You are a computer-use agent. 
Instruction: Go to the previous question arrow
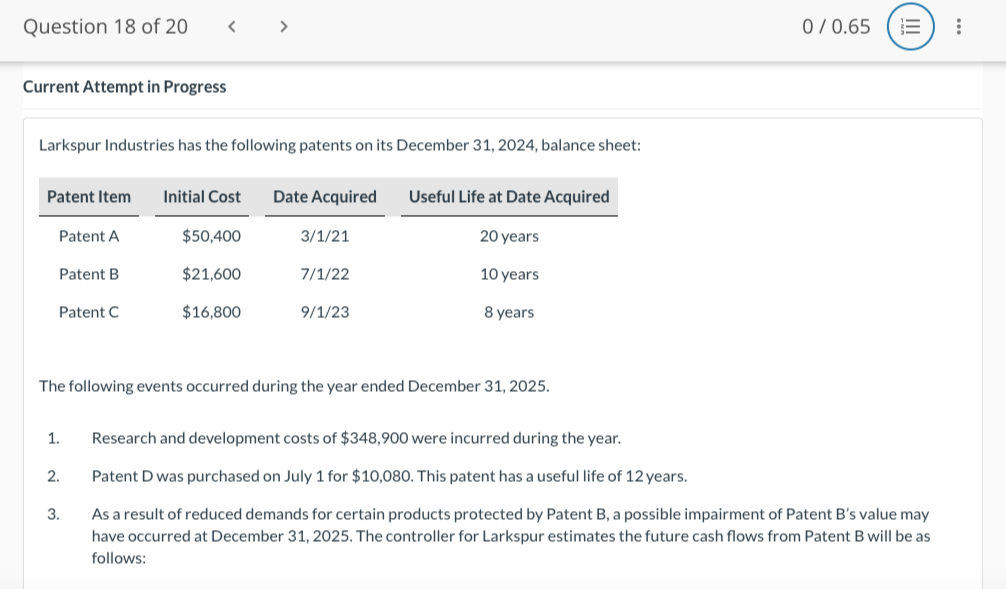coord(232,26)
